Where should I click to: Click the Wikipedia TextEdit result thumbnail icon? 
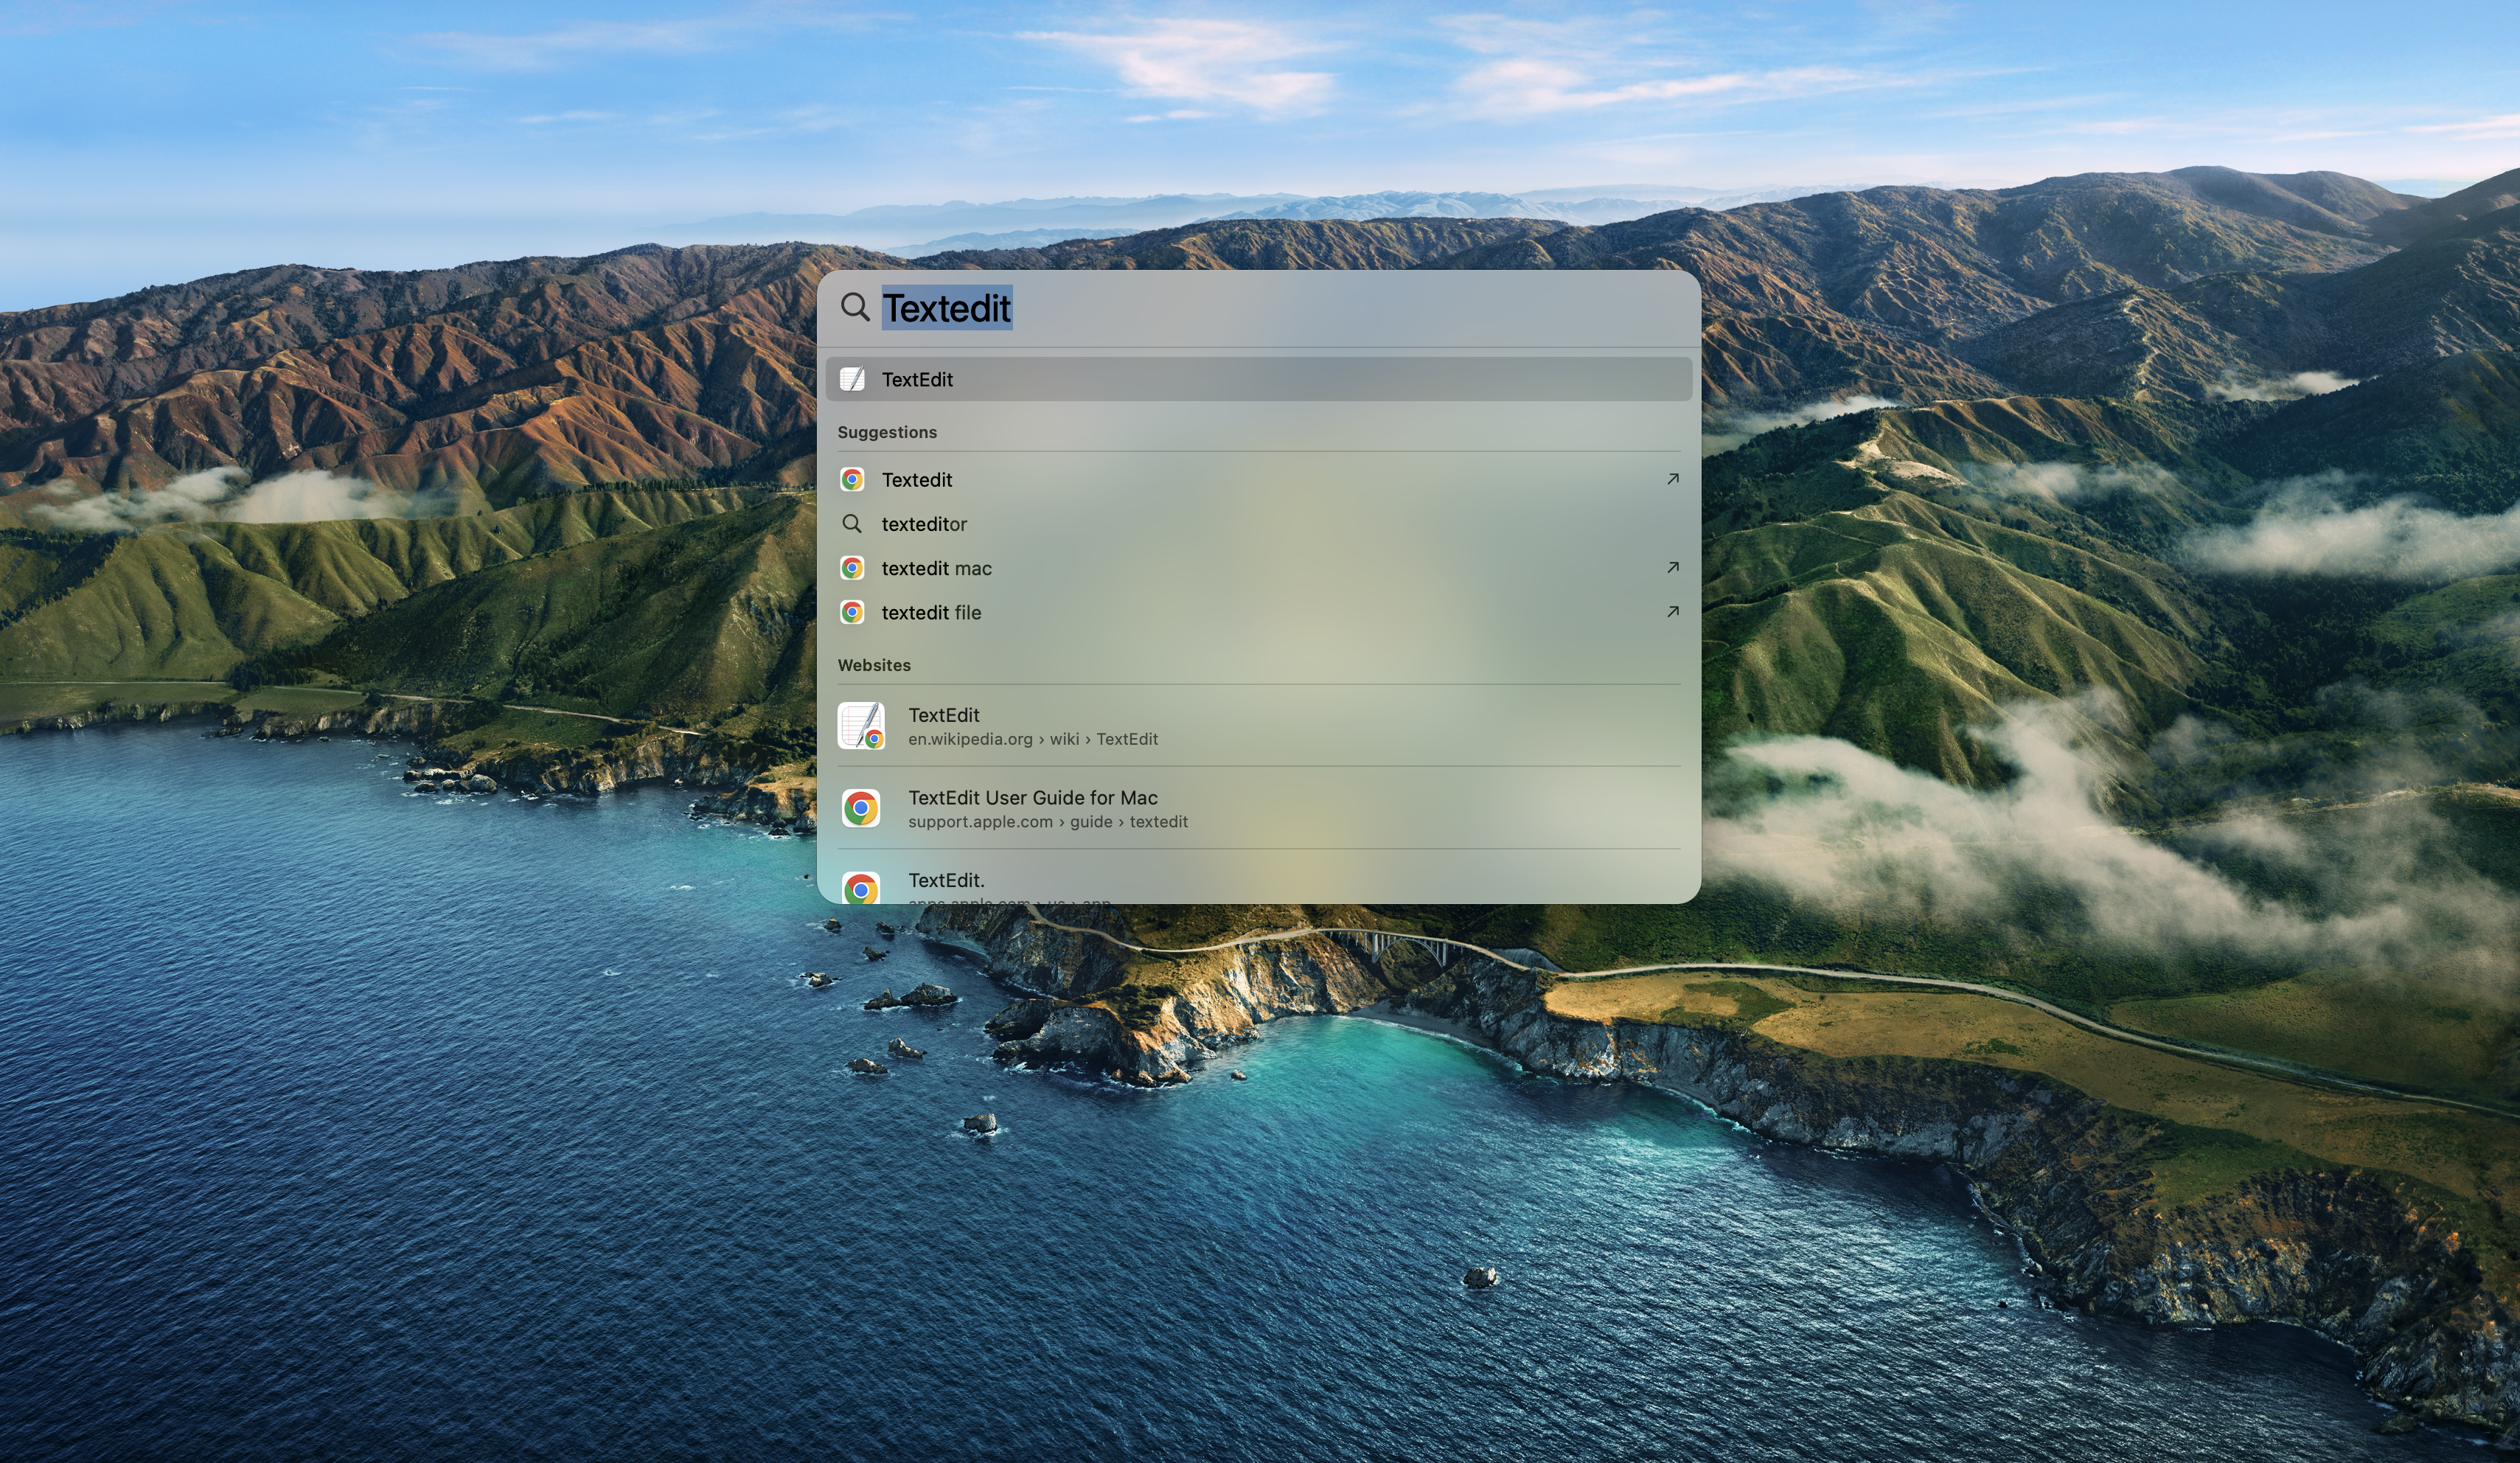pos(861,726)
